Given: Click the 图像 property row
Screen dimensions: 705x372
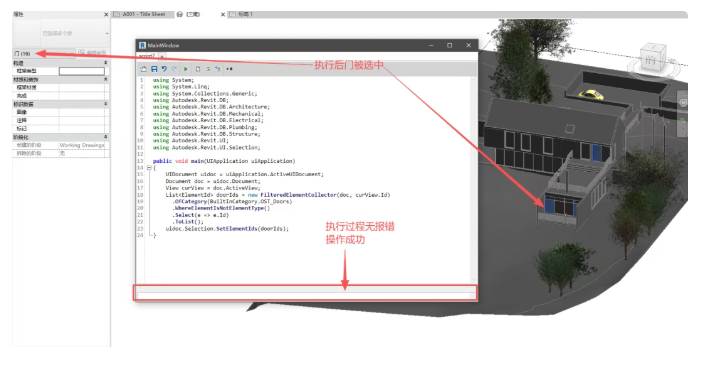Looking at the screenshot, I should coord(61,112).
